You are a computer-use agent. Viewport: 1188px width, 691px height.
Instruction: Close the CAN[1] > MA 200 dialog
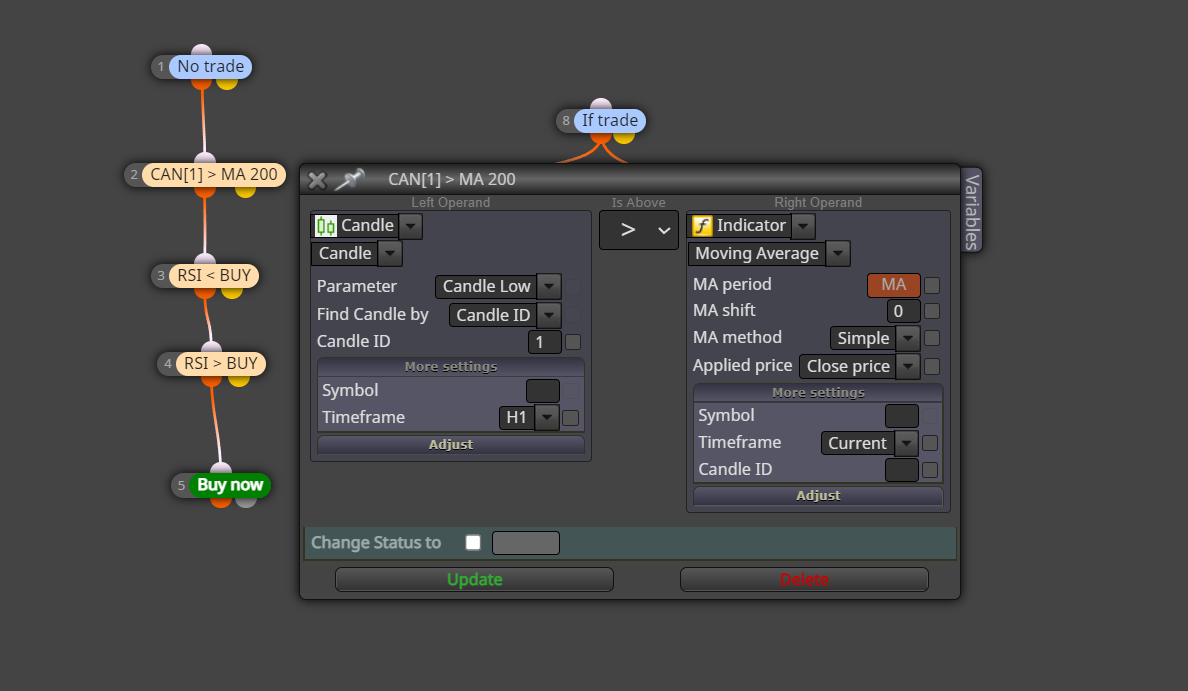pyautogui.click(x=317, y=180)
